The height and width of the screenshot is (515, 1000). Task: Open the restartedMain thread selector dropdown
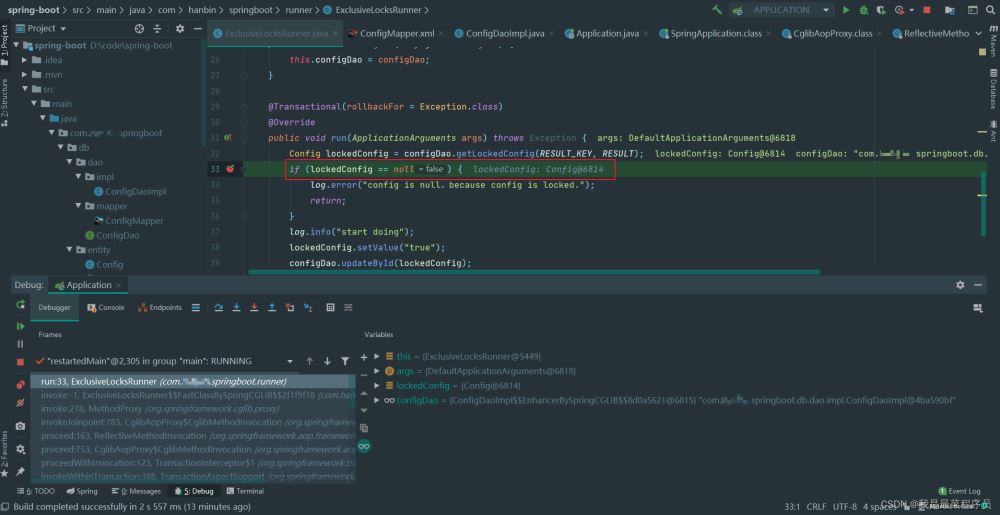click(x=290, y=361)
